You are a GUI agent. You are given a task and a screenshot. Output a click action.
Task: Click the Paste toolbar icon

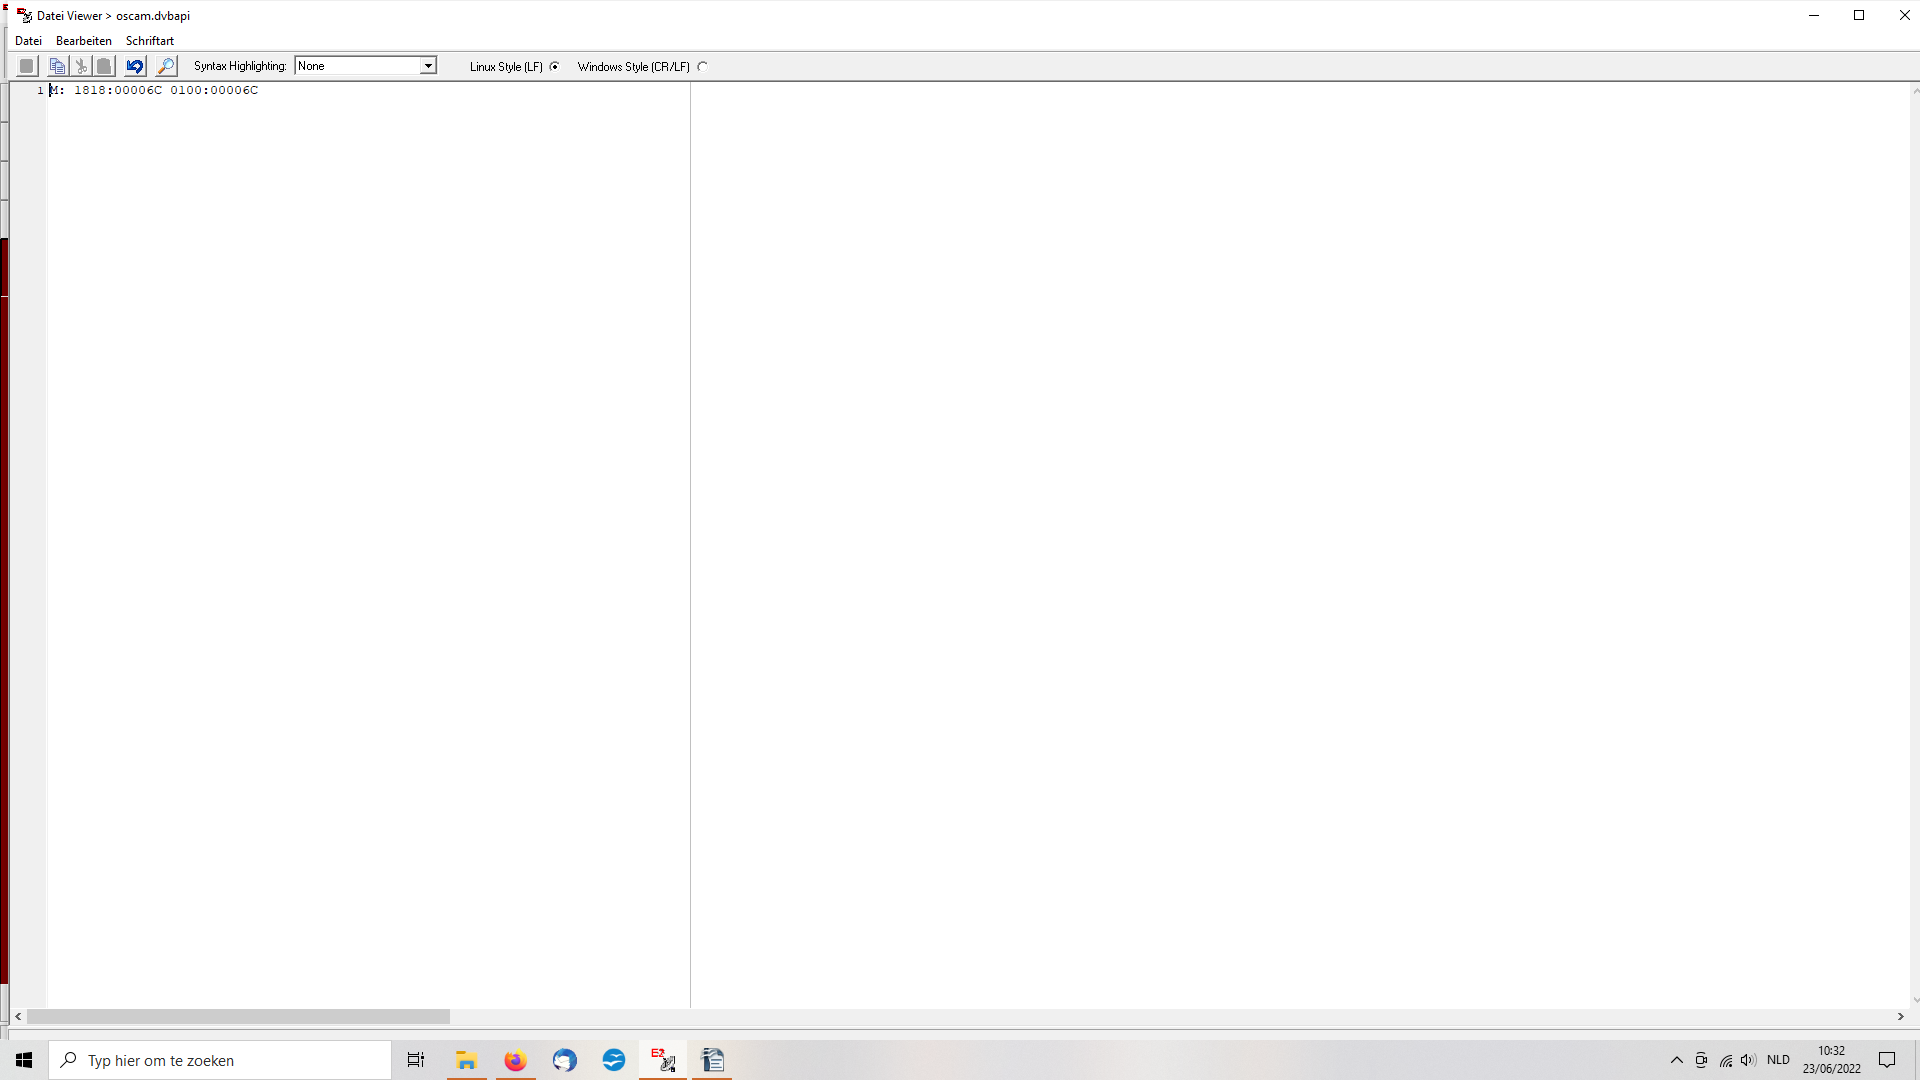coord(104,66)
